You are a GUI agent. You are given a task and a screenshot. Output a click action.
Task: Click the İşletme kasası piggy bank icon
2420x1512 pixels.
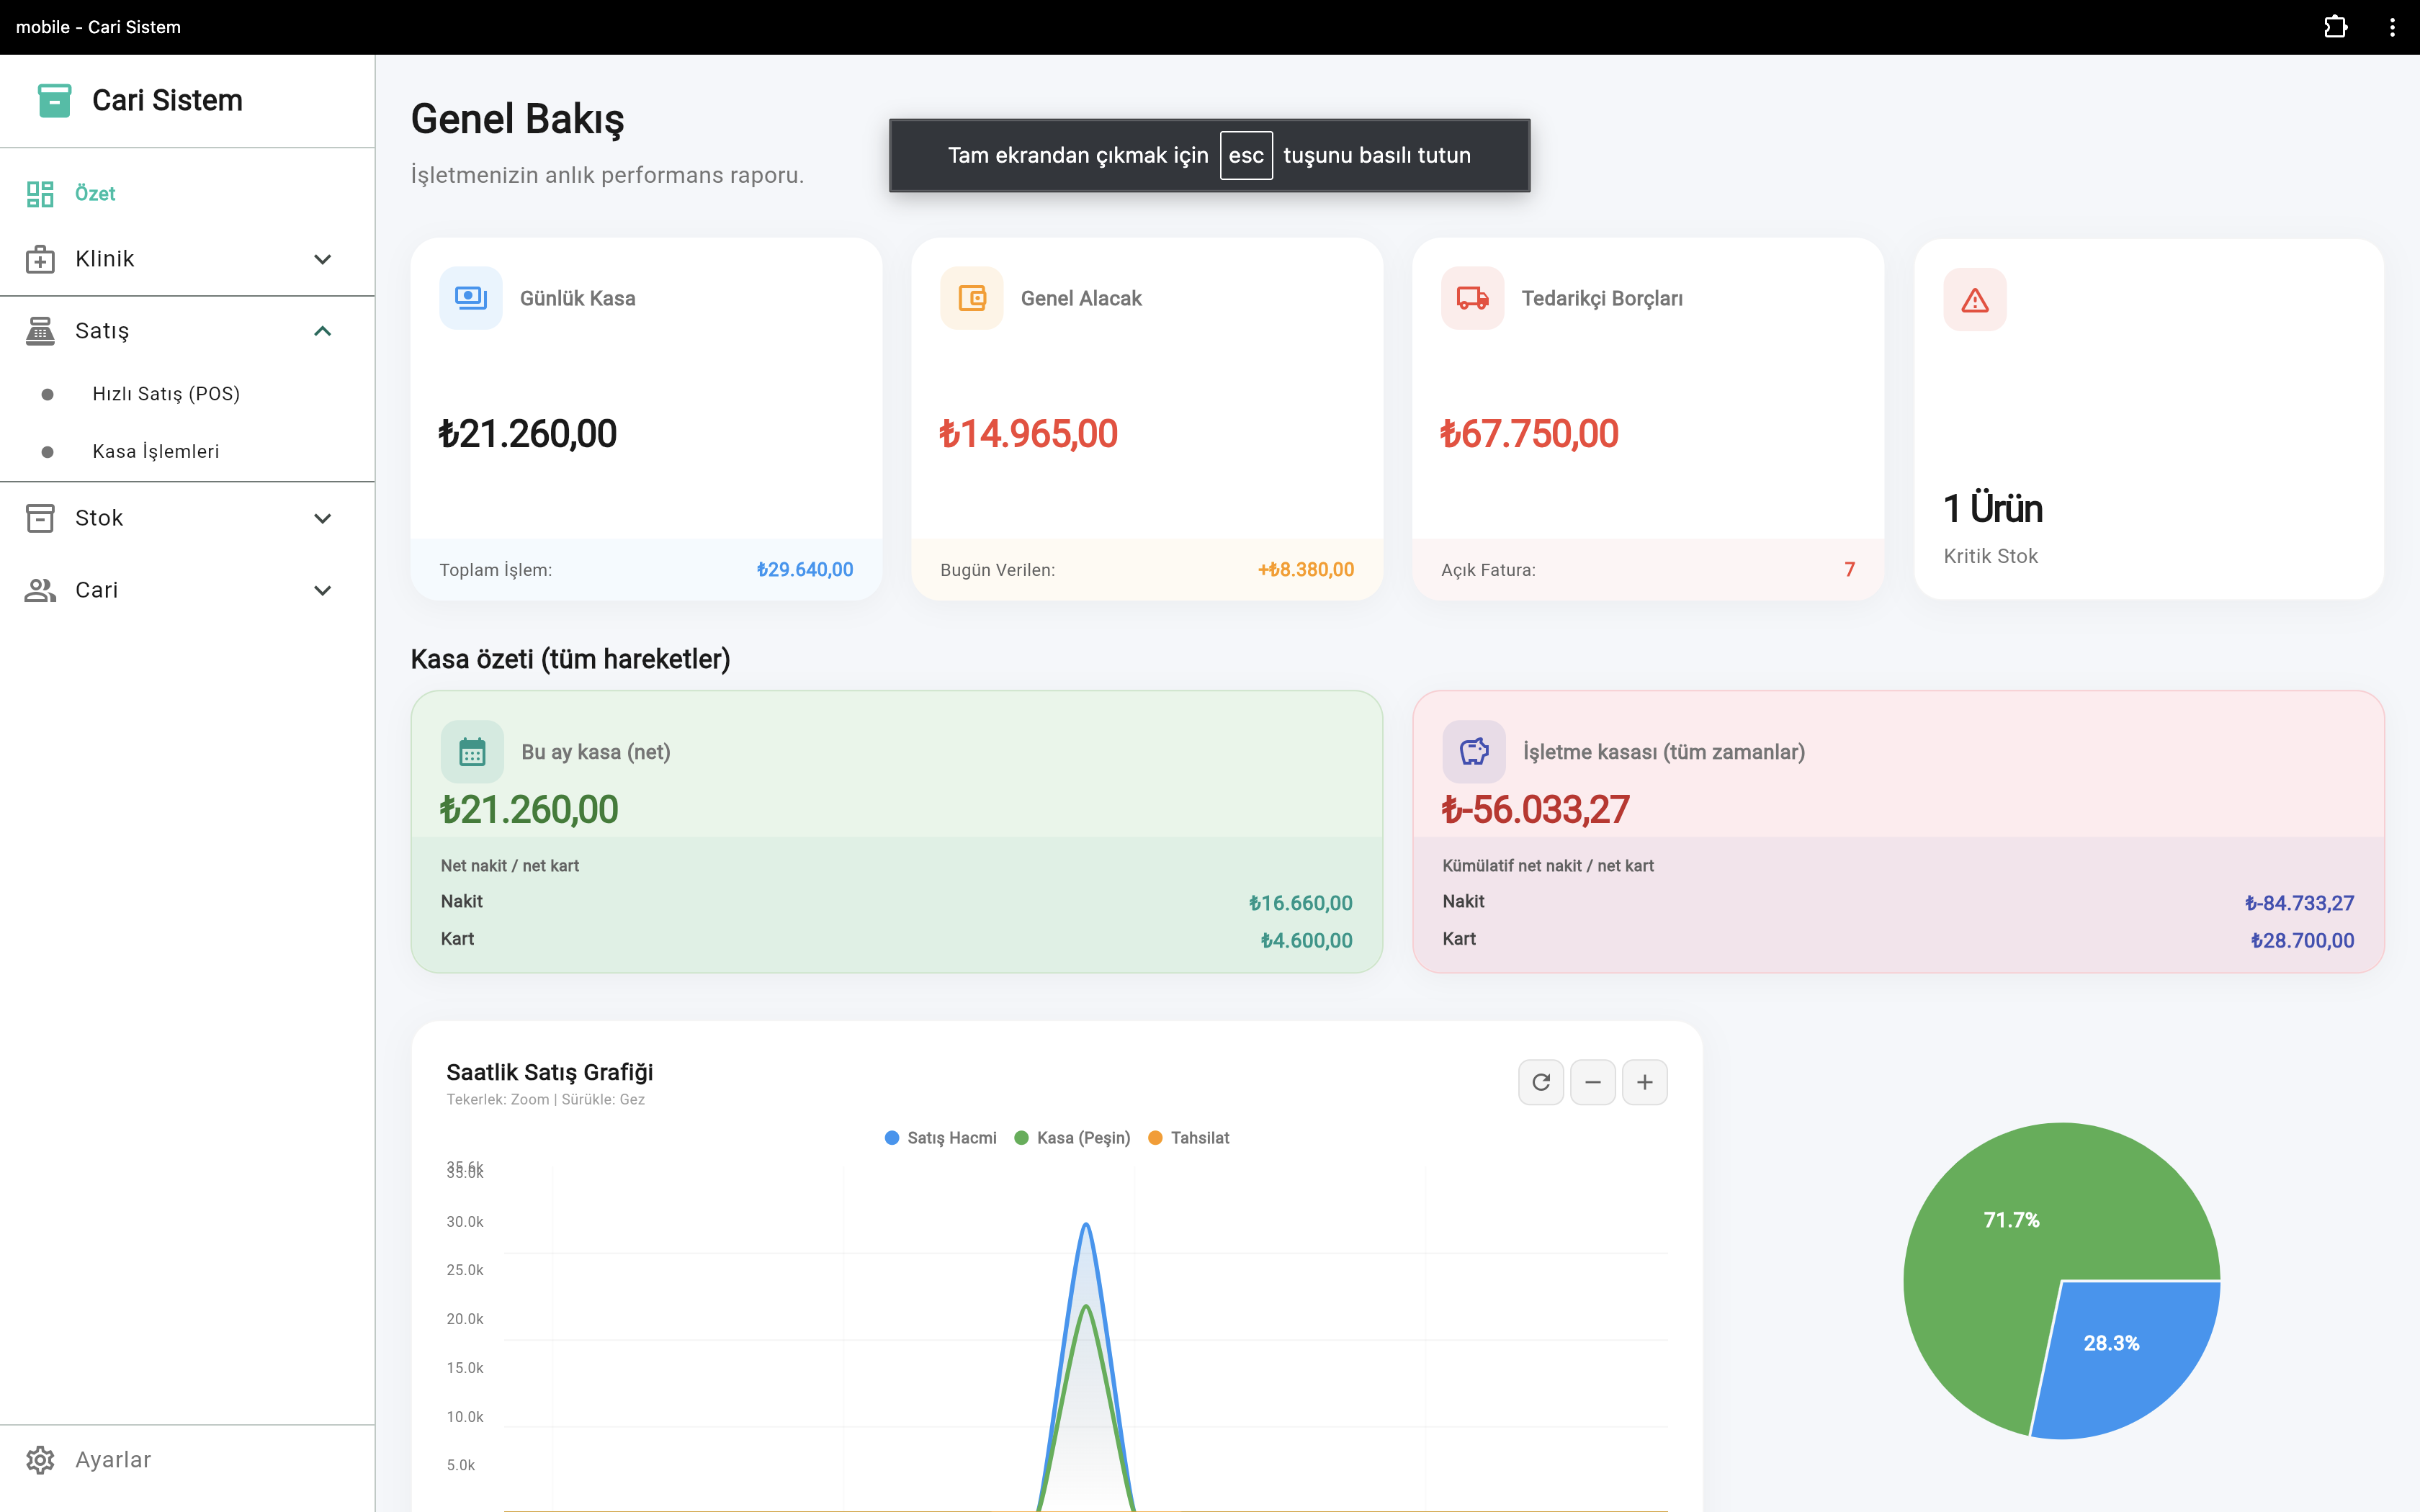pyautogui.click(x=1474, y=752)
